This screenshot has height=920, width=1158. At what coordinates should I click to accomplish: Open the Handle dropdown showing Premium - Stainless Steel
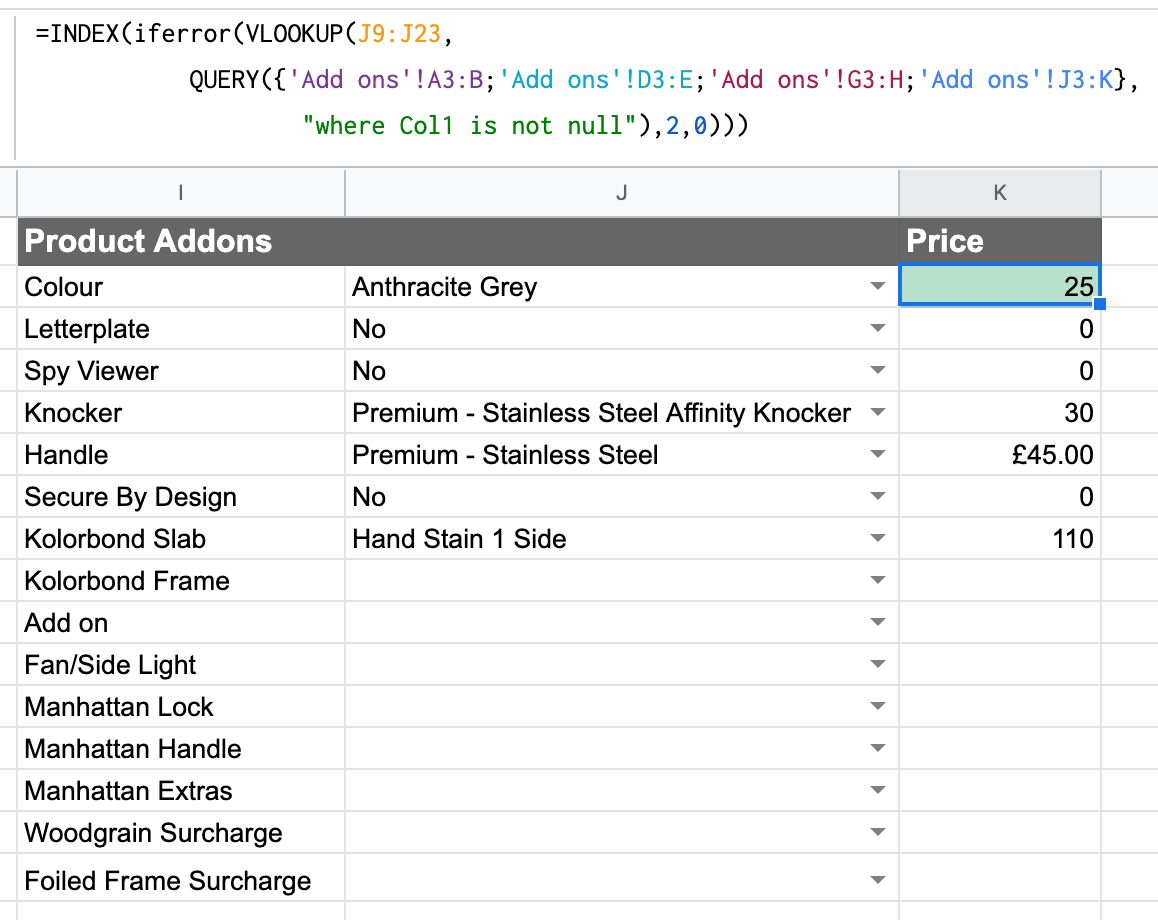pyautogui.click(x=878, y=455)
